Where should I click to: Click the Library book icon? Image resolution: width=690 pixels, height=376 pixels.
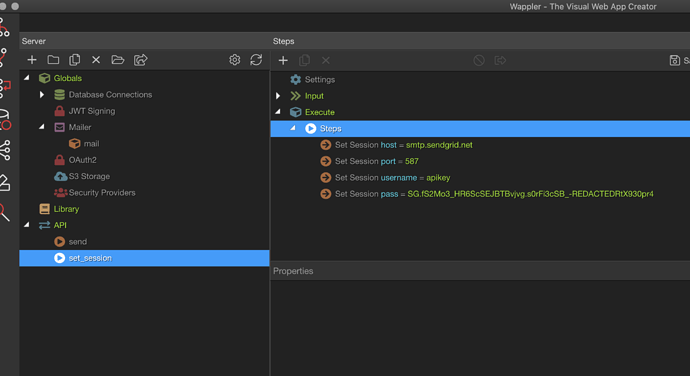coord(44,209)
